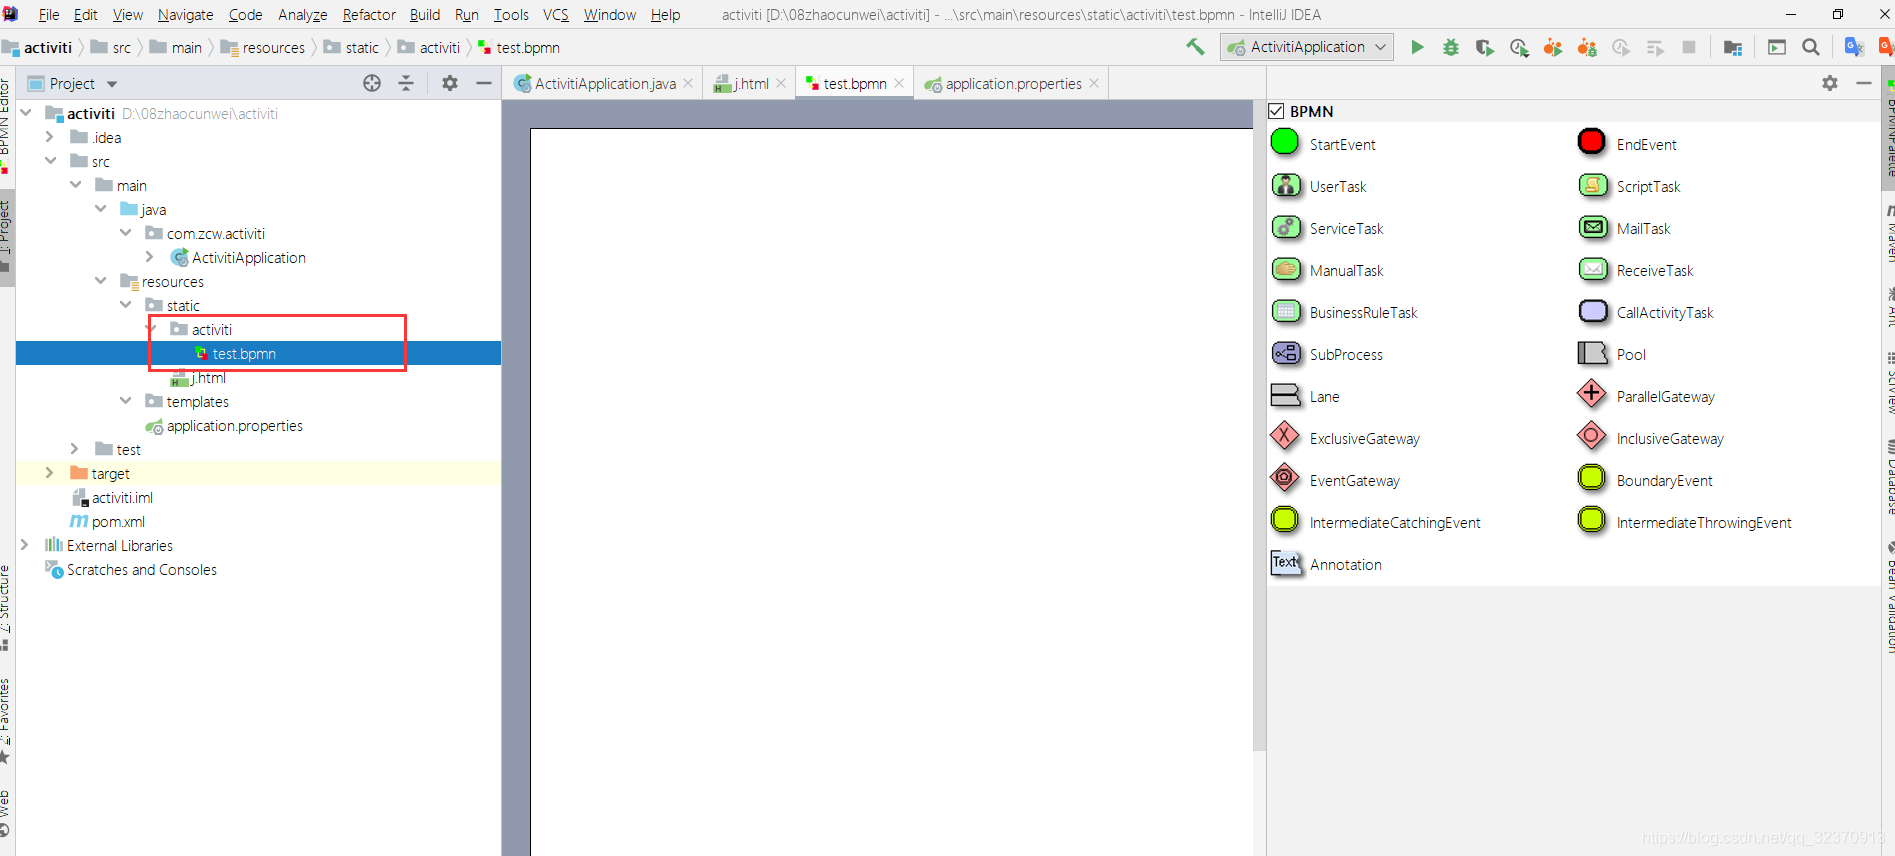This screenshot has width=1895, height=856.
Task: Select the EndEvent palette icon
Action: (x=1592, y=143)
